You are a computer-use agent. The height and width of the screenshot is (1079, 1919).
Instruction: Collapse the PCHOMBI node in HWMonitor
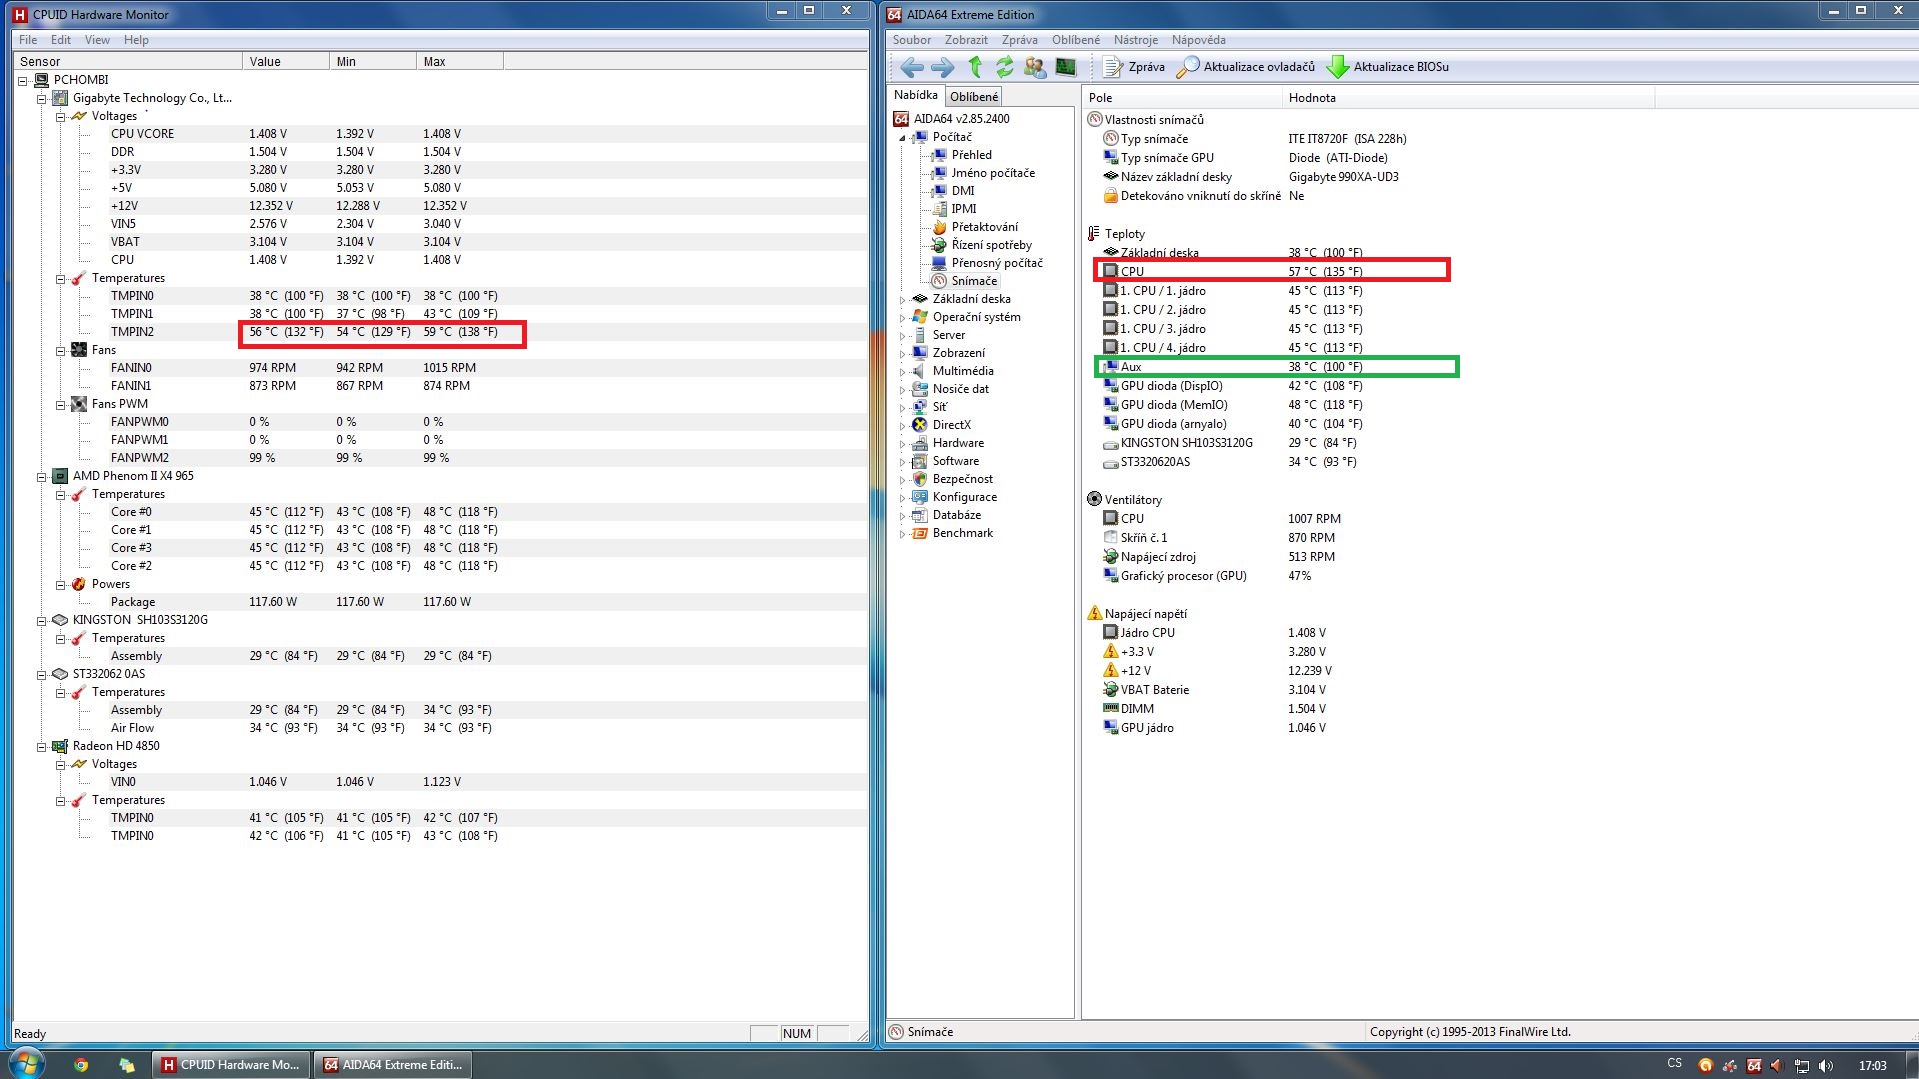click(23, 80)
